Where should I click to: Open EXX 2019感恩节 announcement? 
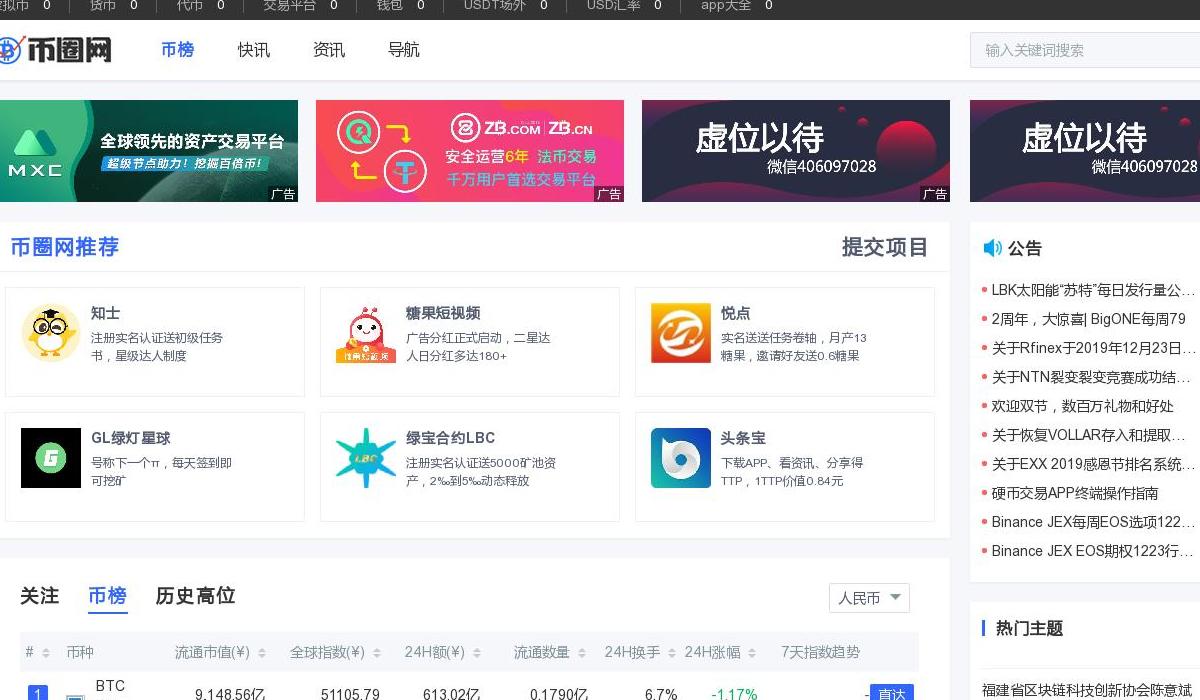click(x=1093, y=464)
